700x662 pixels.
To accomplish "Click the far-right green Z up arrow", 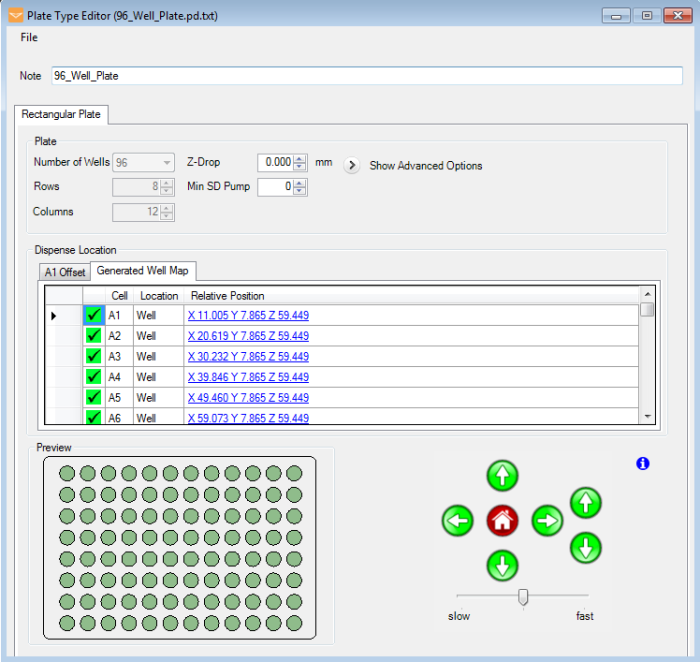I will pos(585,502).
